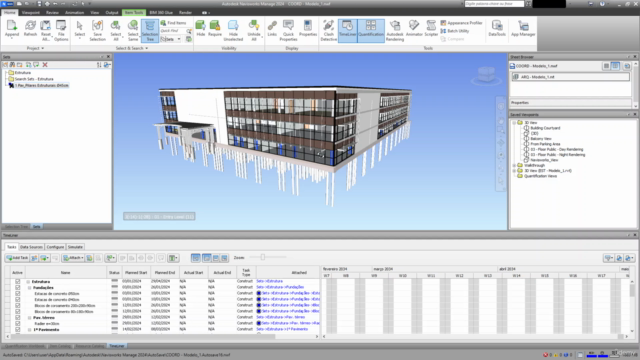Open the Viewpoint ribbon tab
The height and width of the screenshot is (360, 640).
31,13
